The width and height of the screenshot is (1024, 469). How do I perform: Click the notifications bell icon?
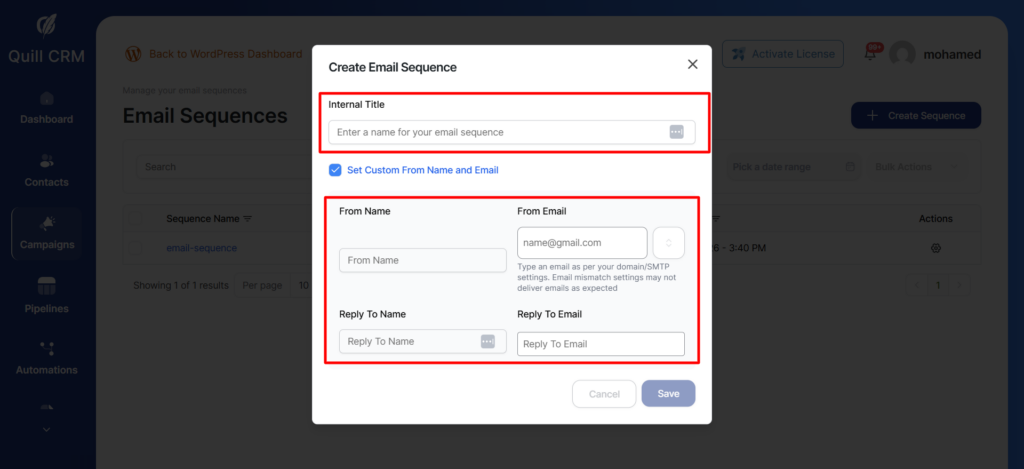(870, 54)
